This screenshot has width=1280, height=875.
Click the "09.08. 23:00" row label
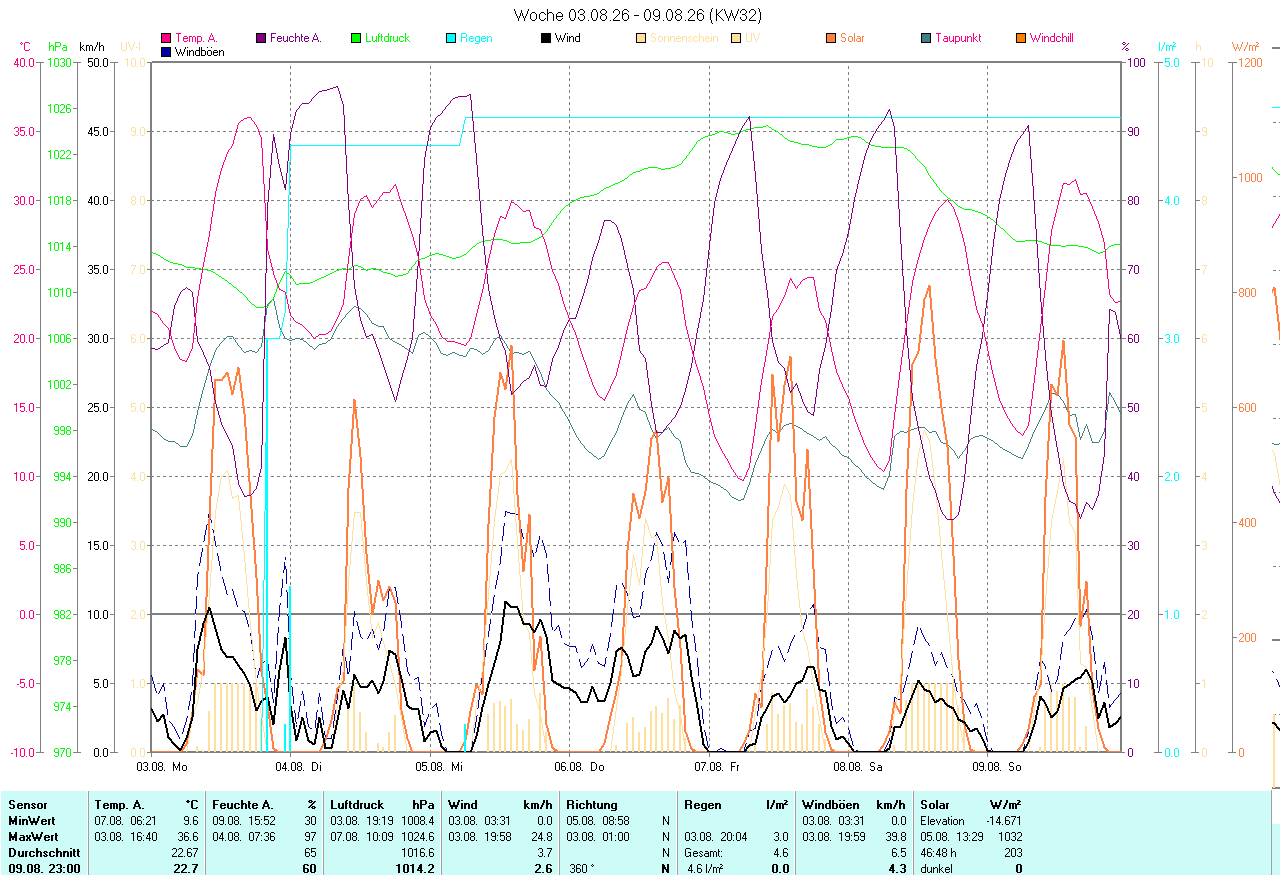(x=44, y=869)
